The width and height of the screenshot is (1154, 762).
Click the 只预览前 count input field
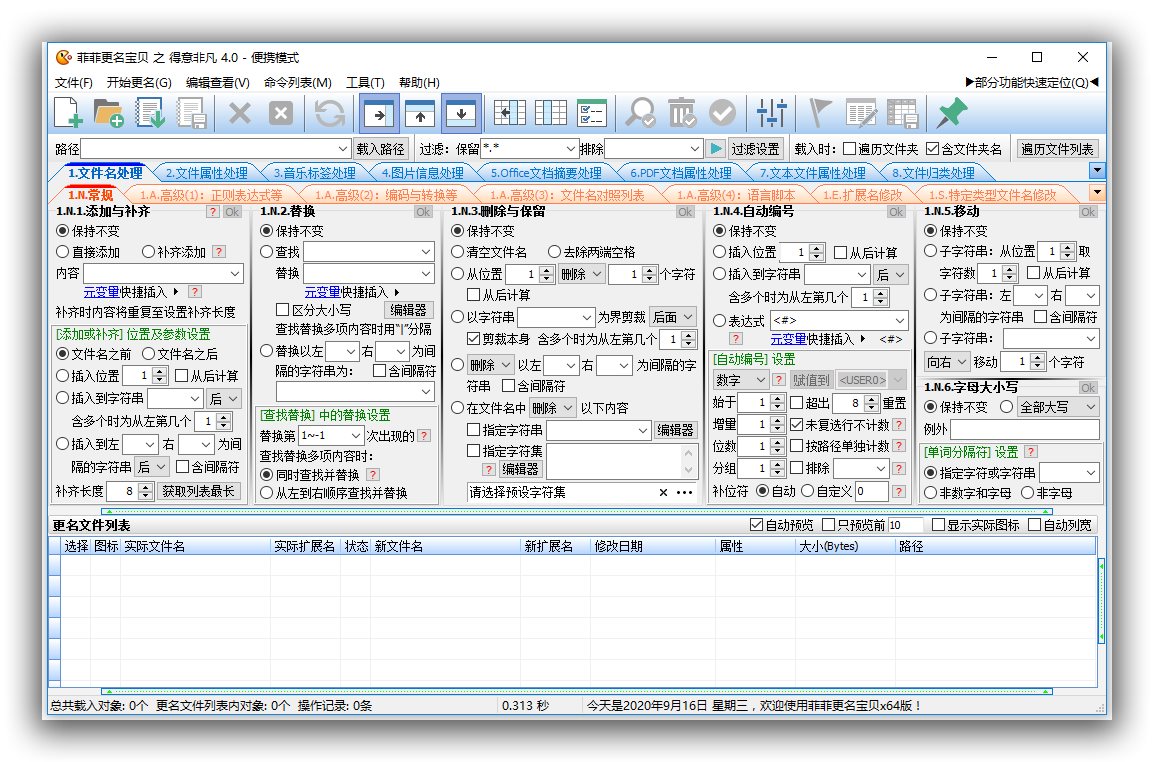coord(905,525)
